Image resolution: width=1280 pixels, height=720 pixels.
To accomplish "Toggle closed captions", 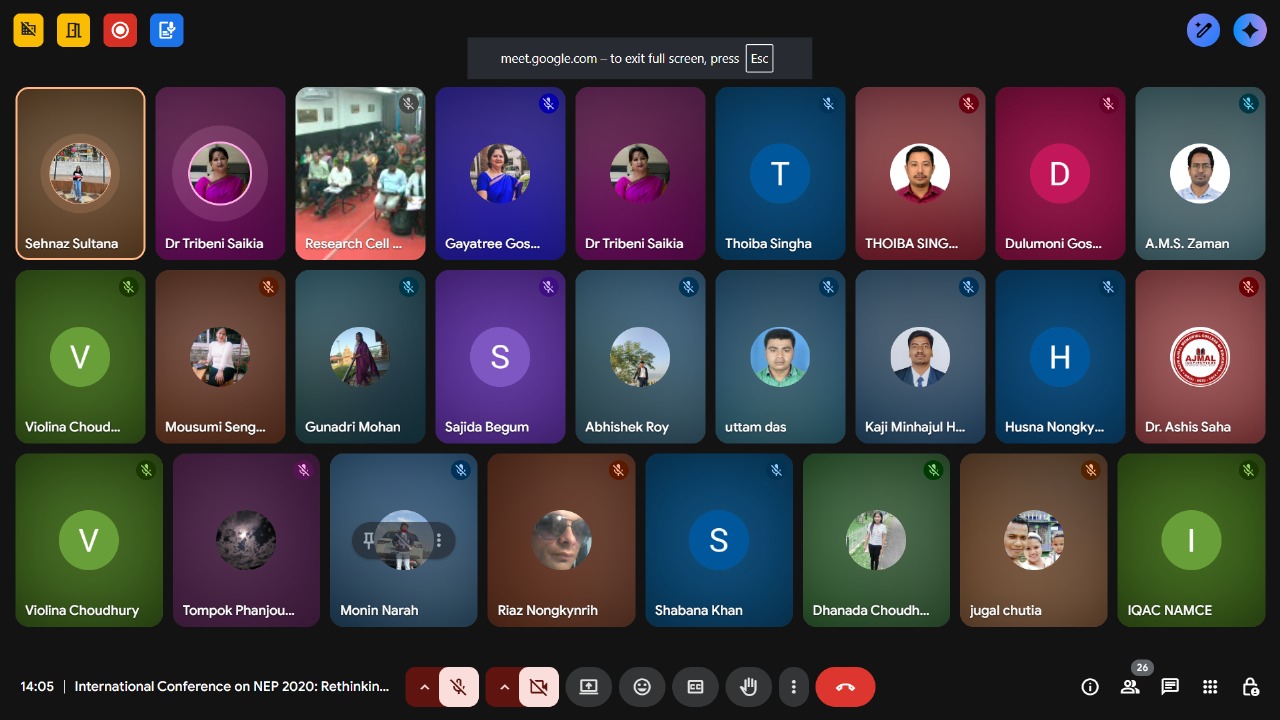I will 695,687.
